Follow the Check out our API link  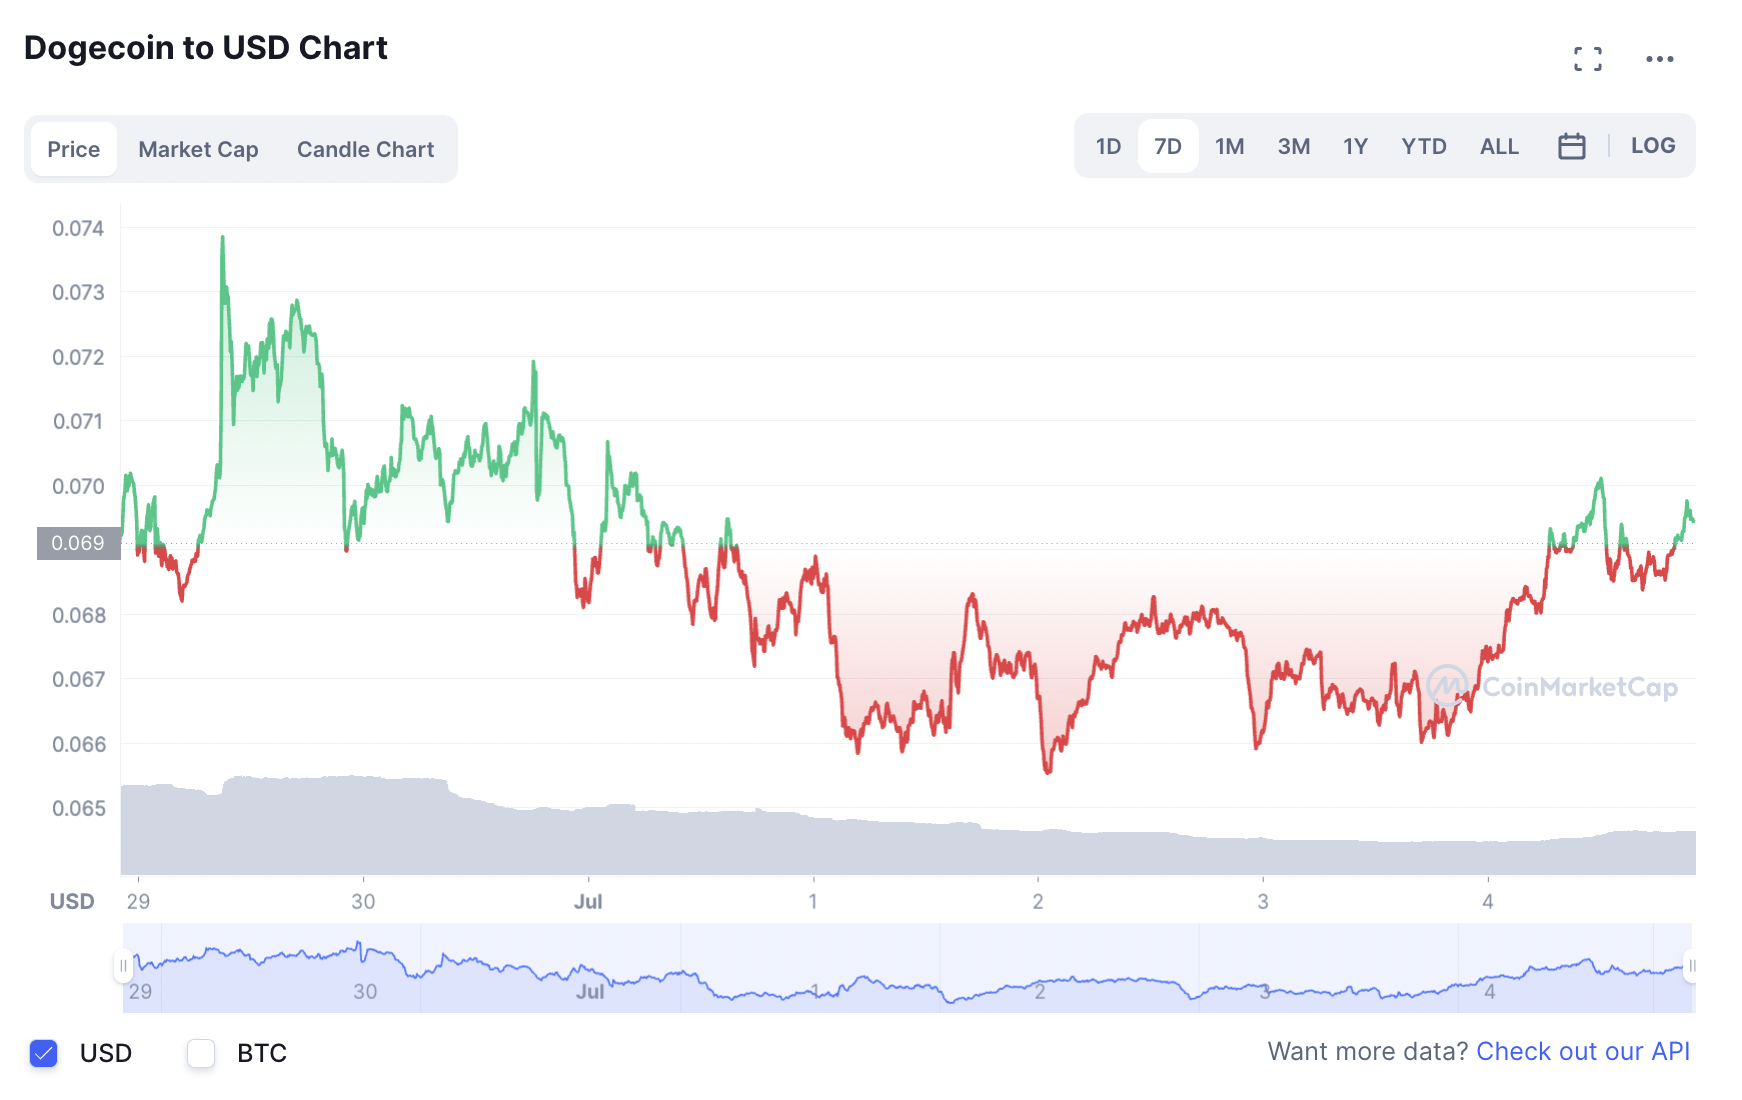click(1582, 1051)
